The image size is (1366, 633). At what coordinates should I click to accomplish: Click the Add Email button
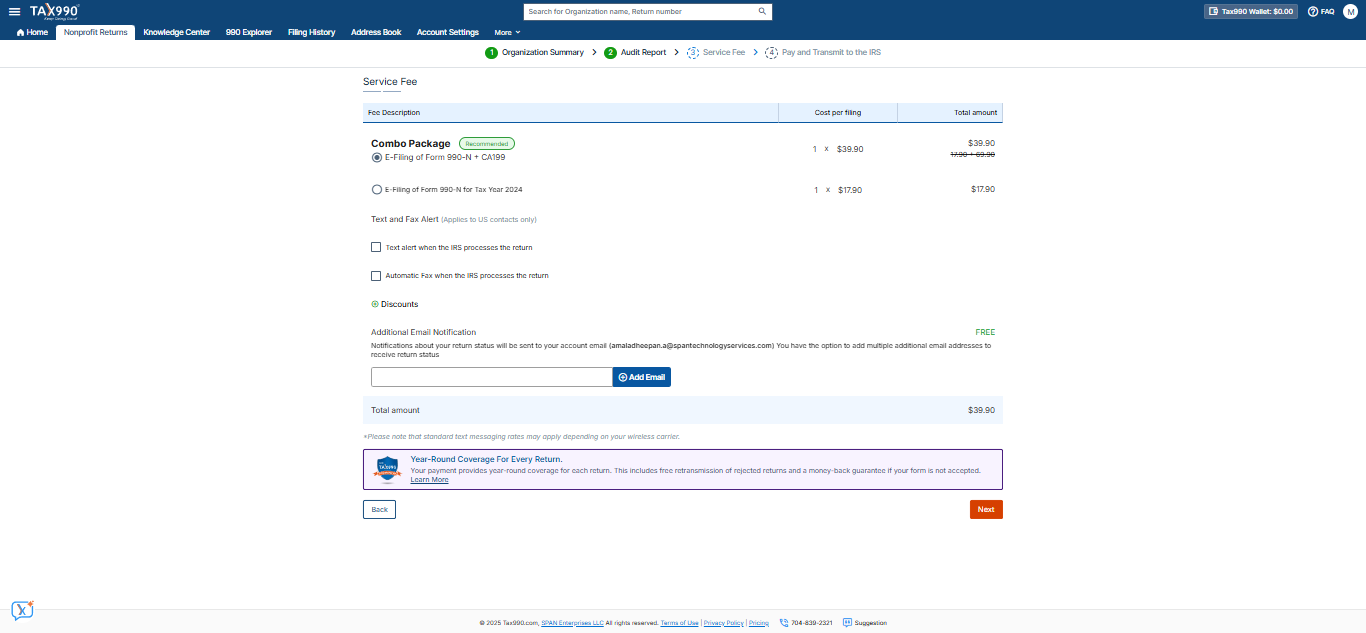coord(641,377)
